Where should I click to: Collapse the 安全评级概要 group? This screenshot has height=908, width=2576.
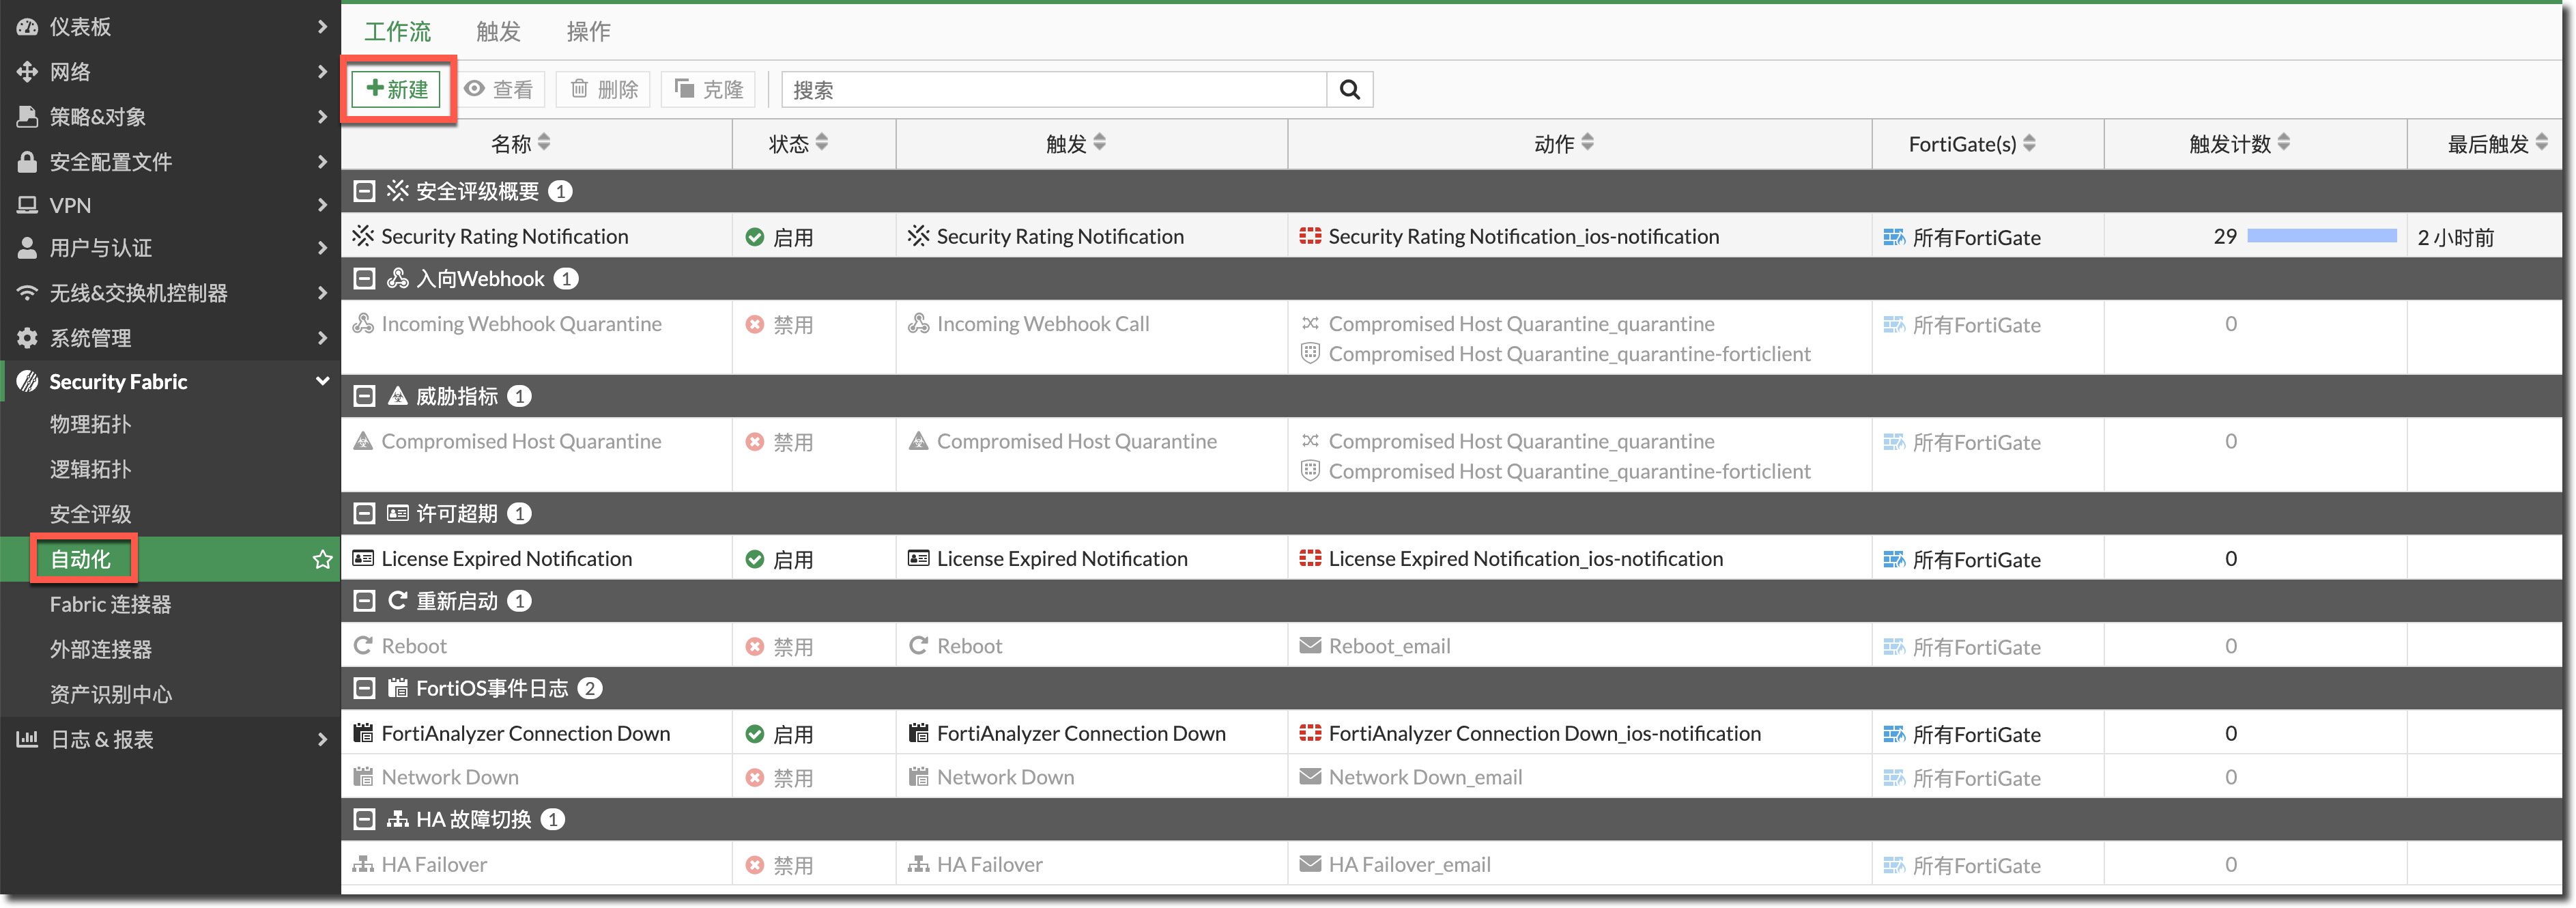coord(364,191)
